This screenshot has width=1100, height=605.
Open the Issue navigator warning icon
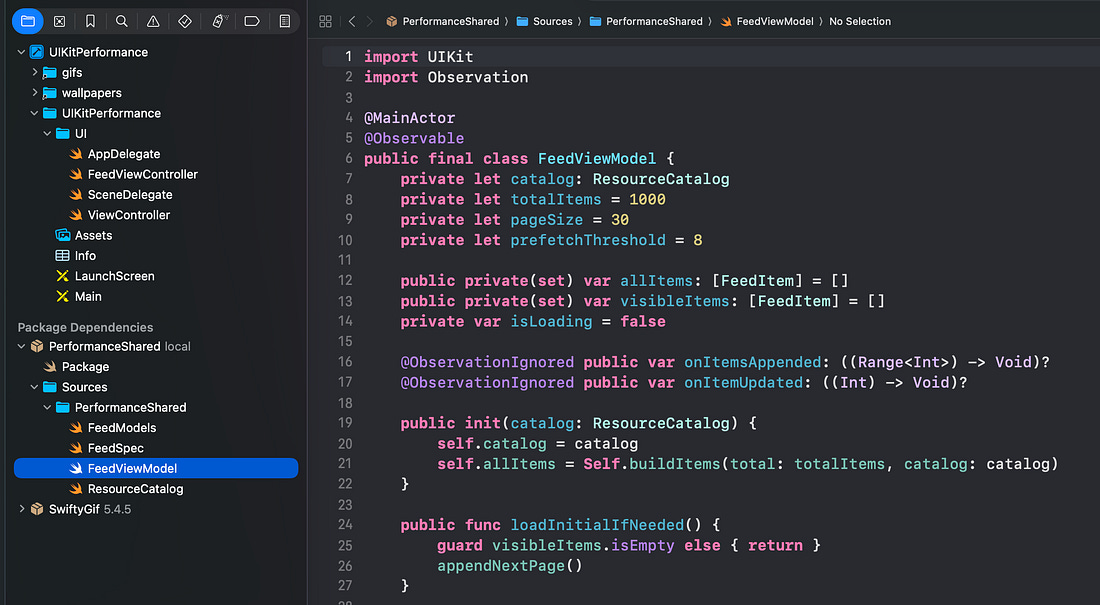(153, 21)
